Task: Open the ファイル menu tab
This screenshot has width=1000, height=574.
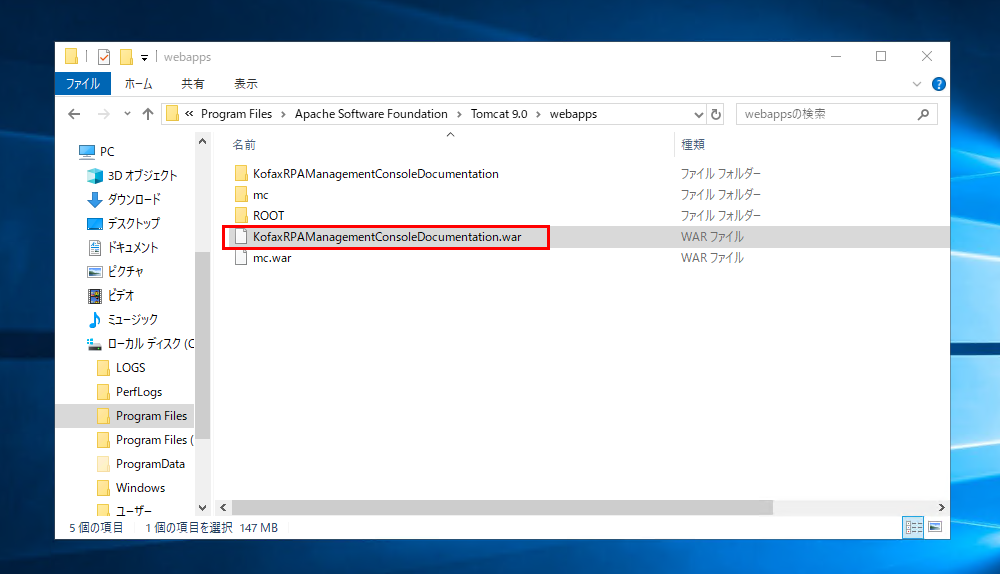Action: click(83, 84)
